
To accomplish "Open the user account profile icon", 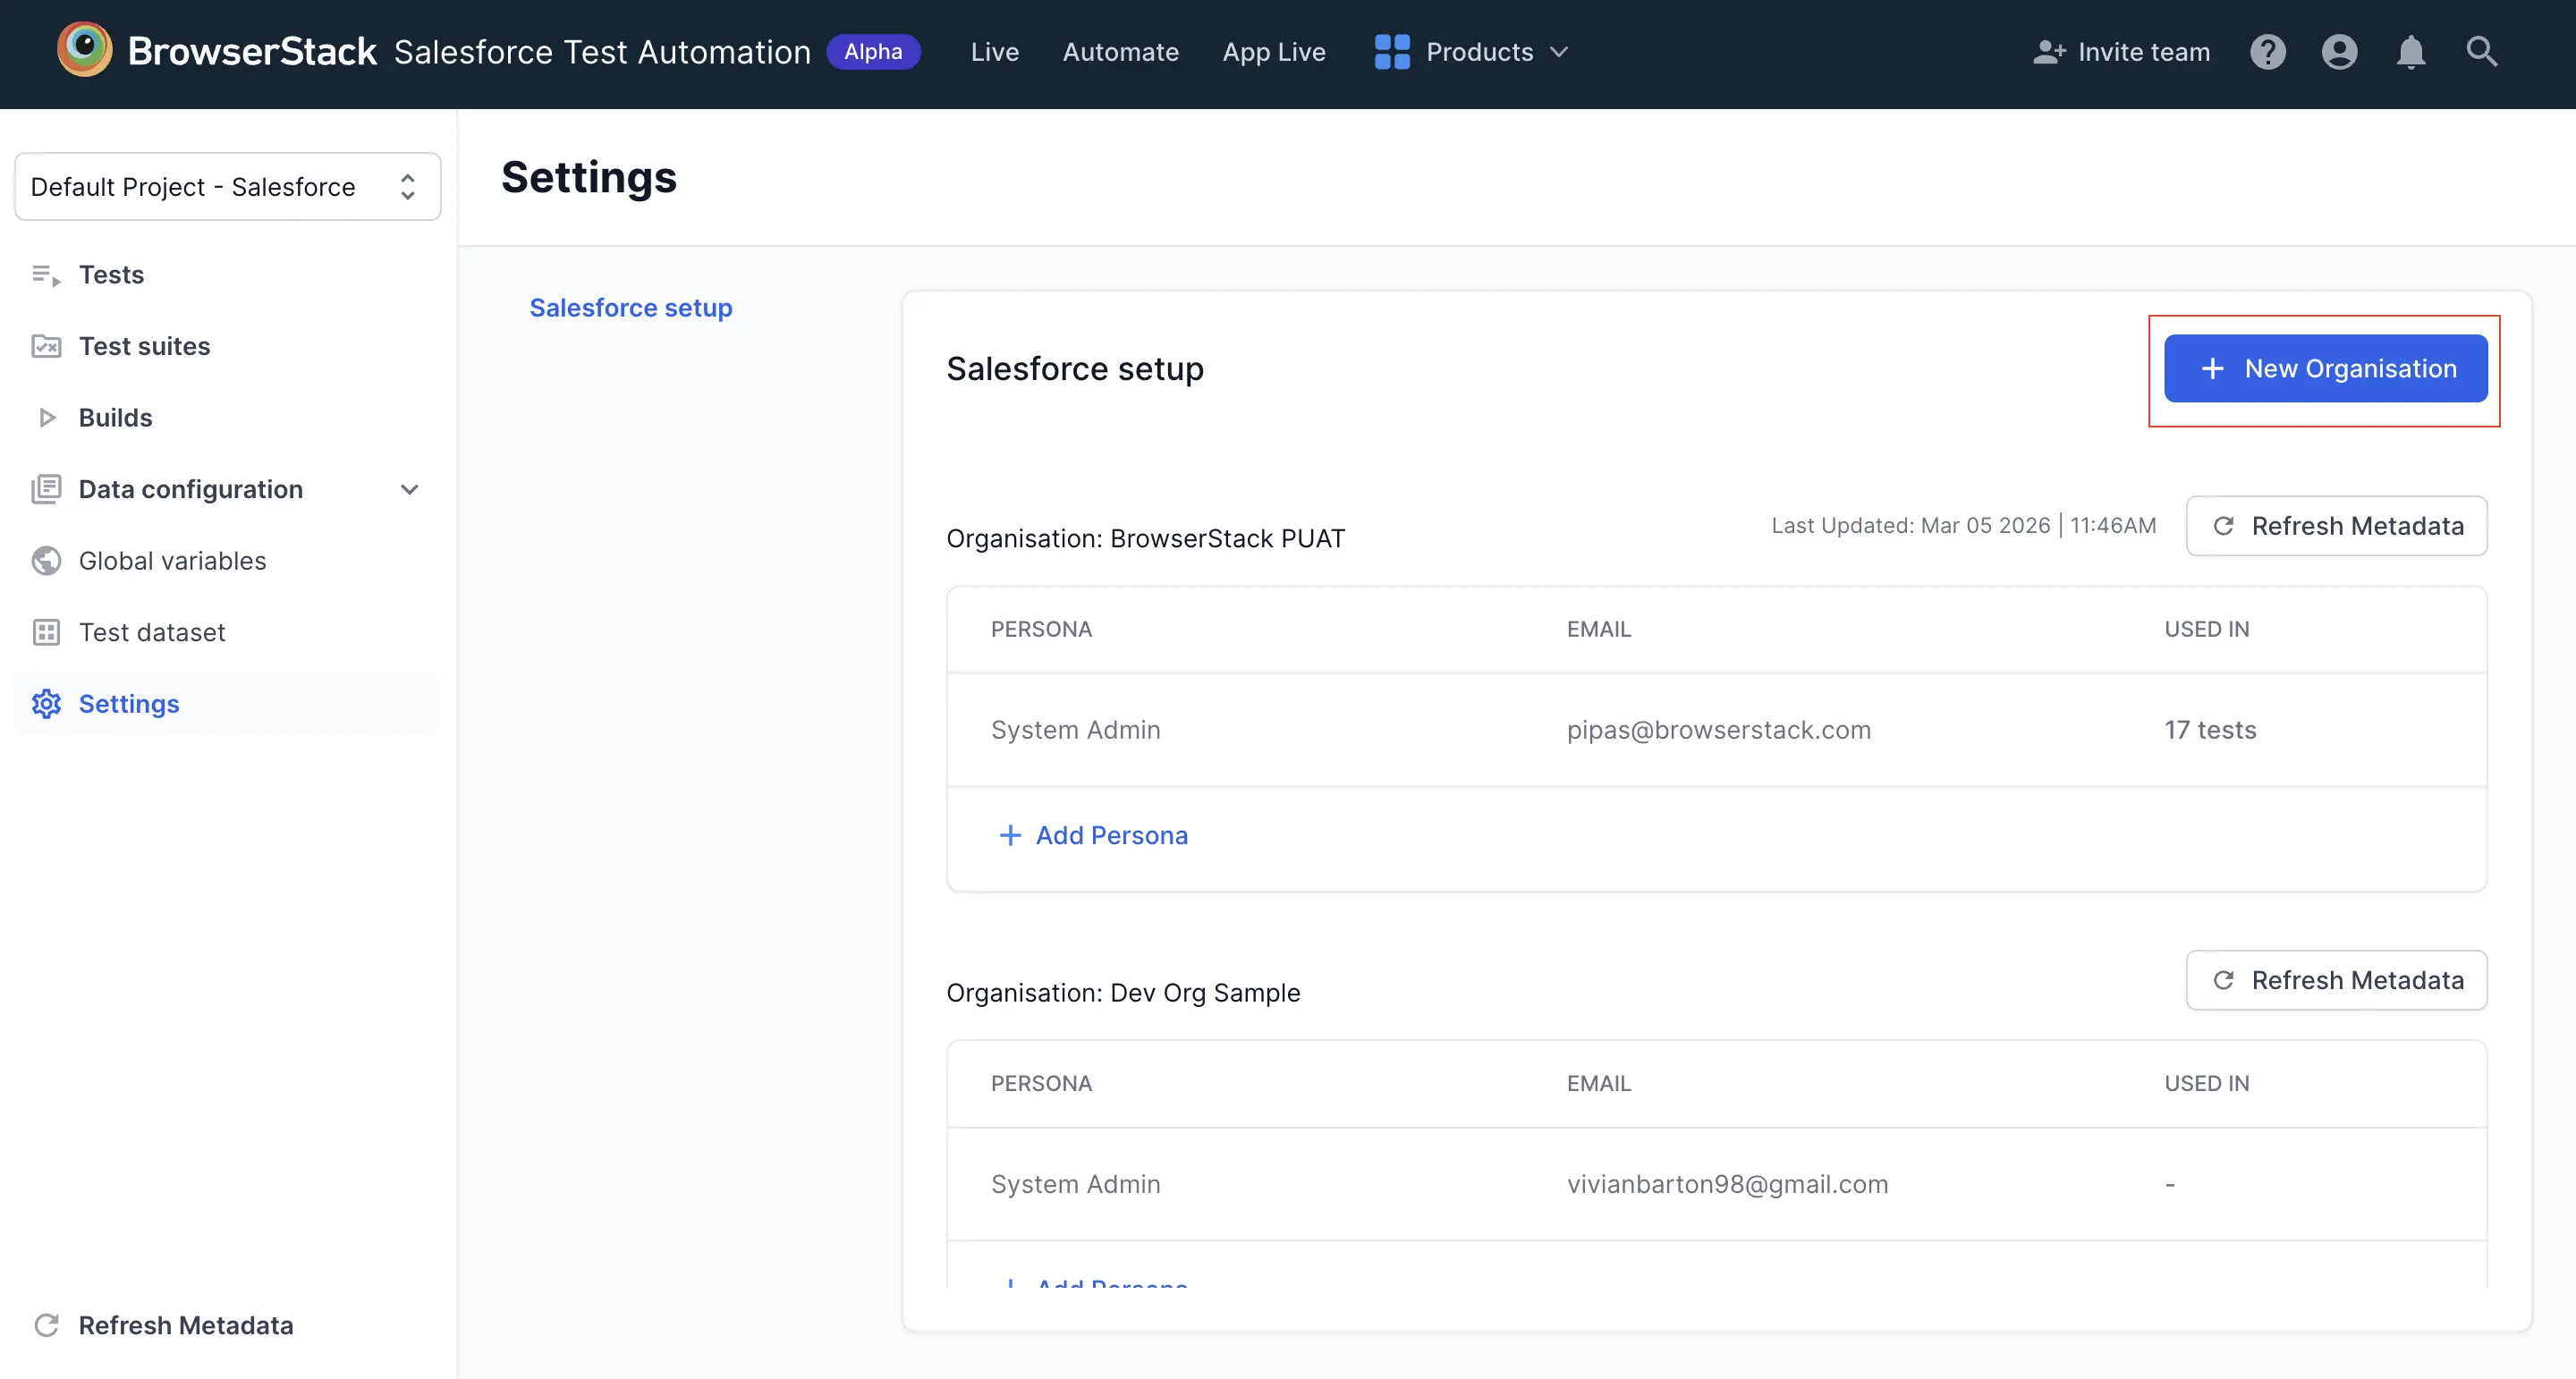I will (2339, 52).
